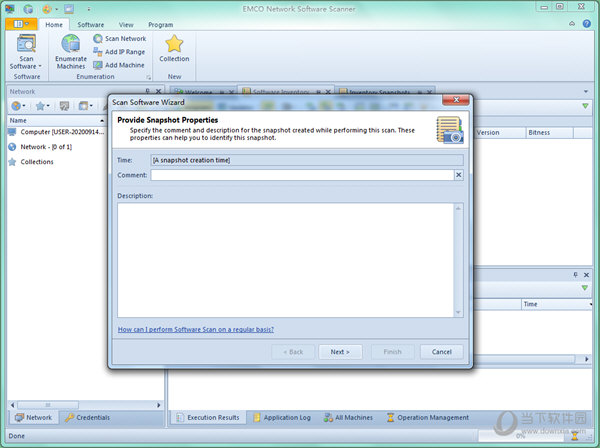Open the Enumeration group dialog launcher
This screenshot has width=600, height=448.
[148, 77]
